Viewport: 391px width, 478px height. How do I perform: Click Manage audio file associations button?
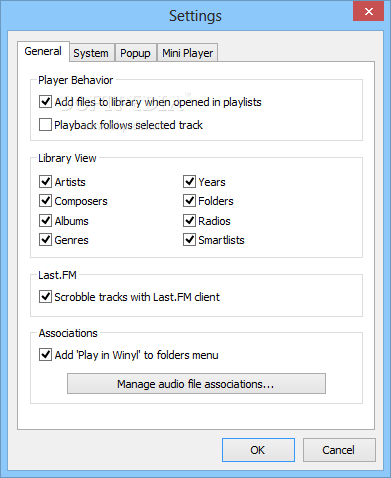coord(196,384)
